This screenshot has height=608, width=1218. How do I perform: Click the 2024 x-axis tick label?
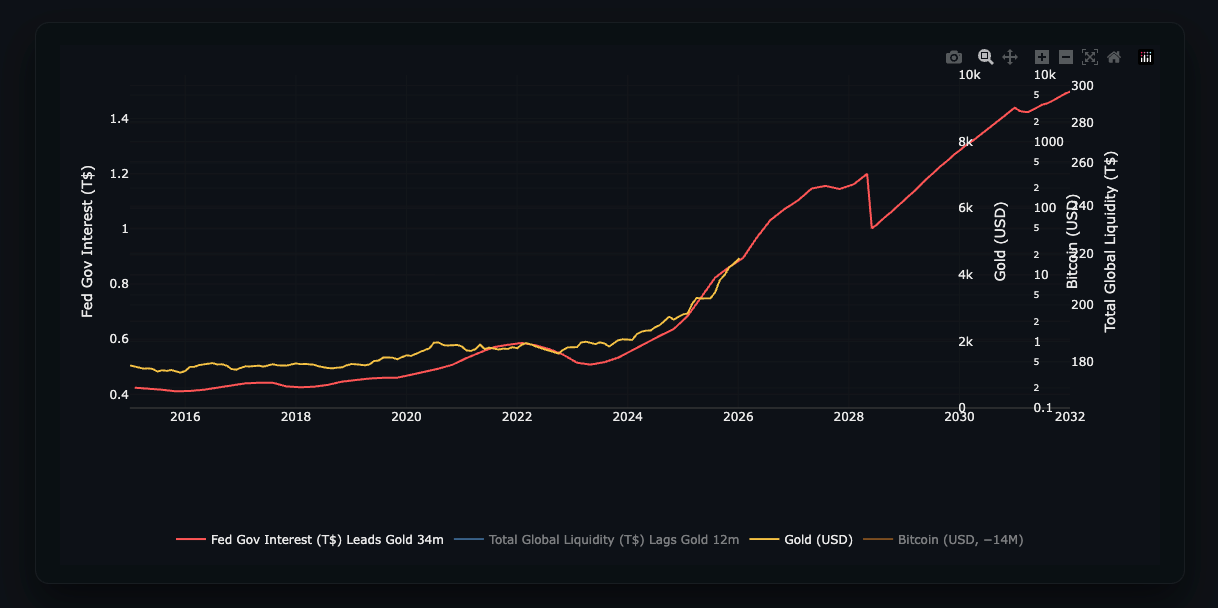click(x=627, y=416)
